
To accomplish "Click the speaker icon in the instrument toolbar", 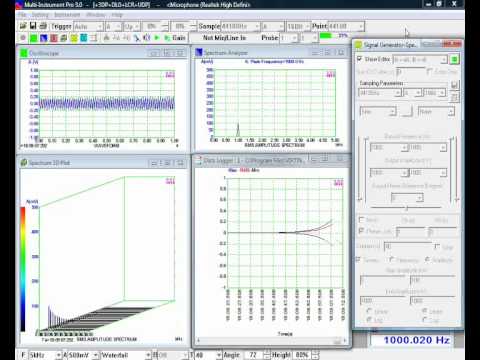I will (146, 38).
